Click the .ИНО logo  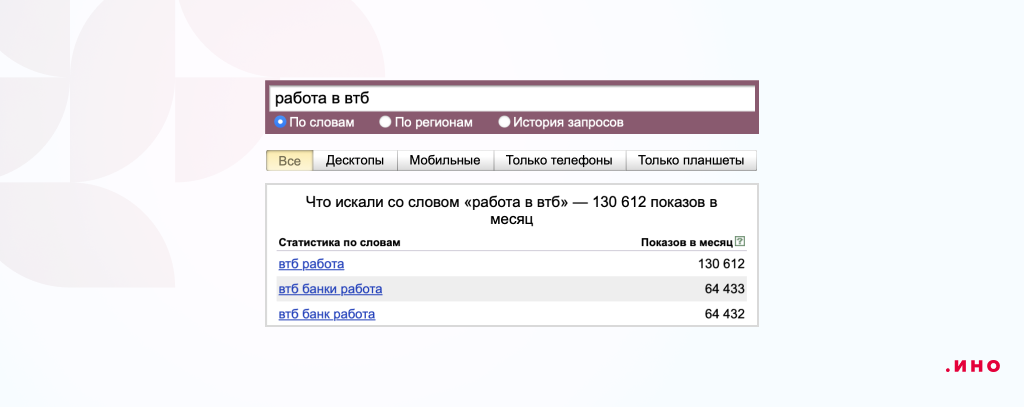point(972,366)
